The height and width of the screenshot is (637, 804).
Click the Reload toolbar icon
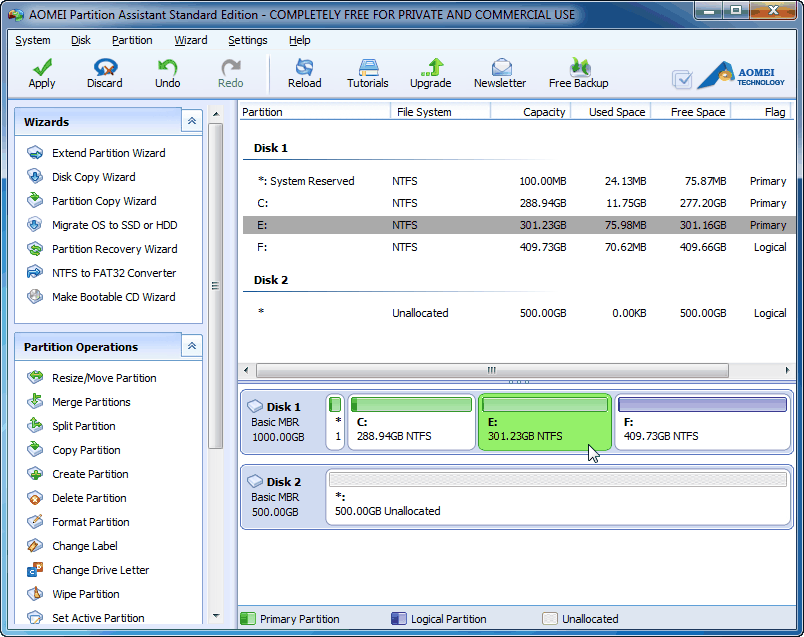pyautogui.click(x=305, y=68)
